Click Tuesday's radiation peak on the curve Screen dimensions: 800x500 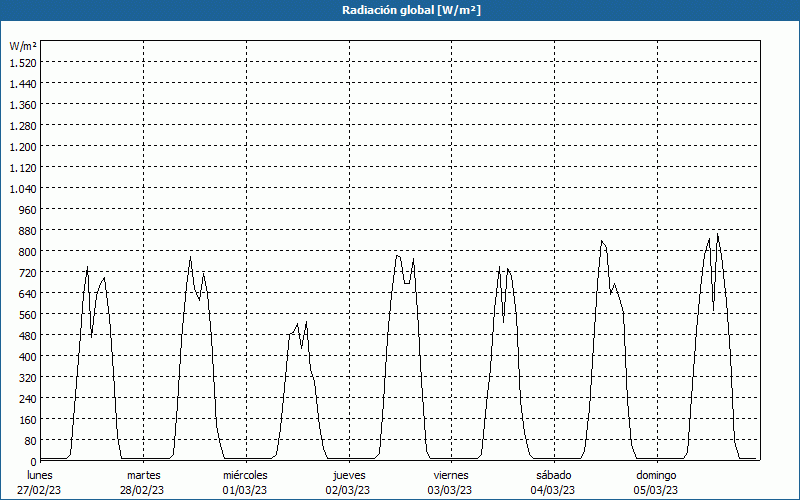[x=191, y=257]
